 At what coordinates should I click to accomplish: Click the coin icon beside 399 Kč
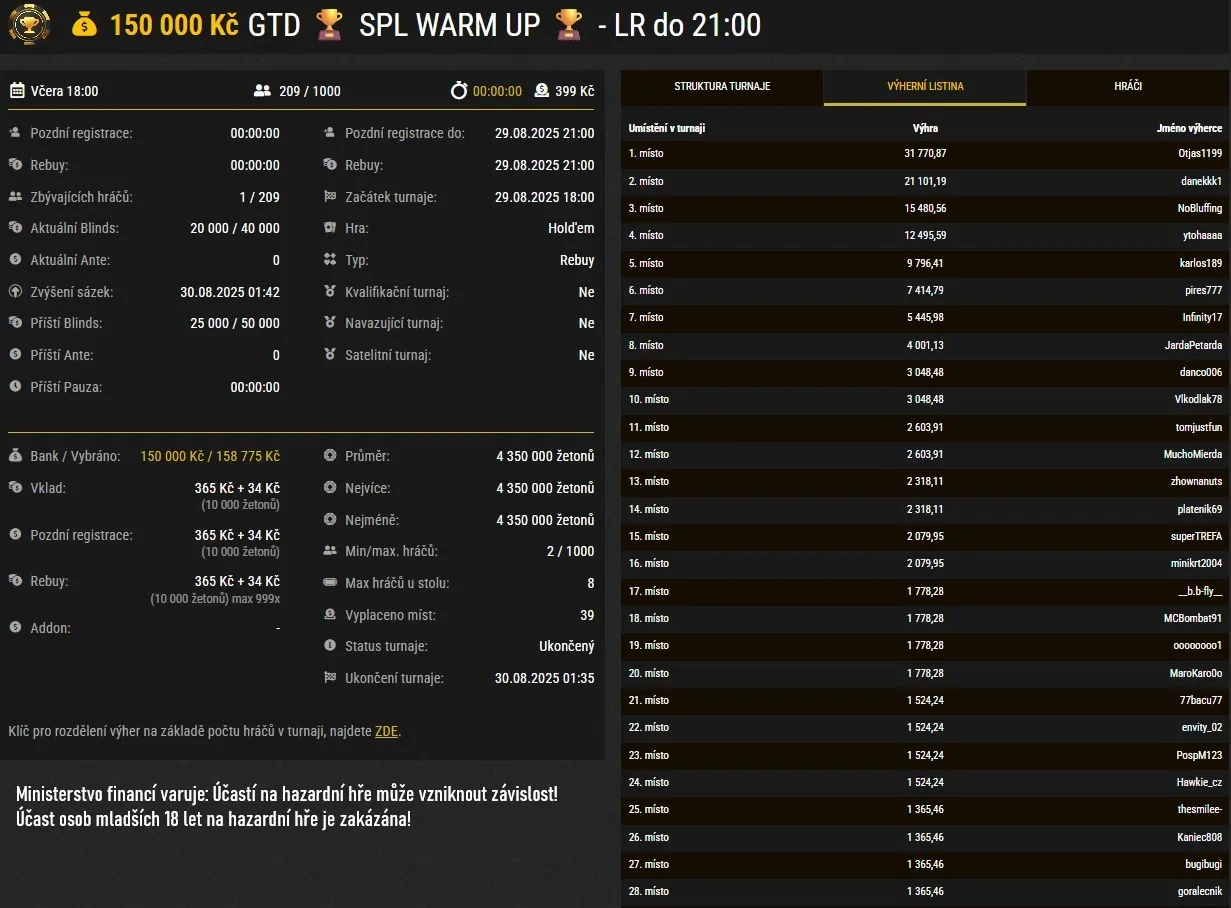coord(541,90)
